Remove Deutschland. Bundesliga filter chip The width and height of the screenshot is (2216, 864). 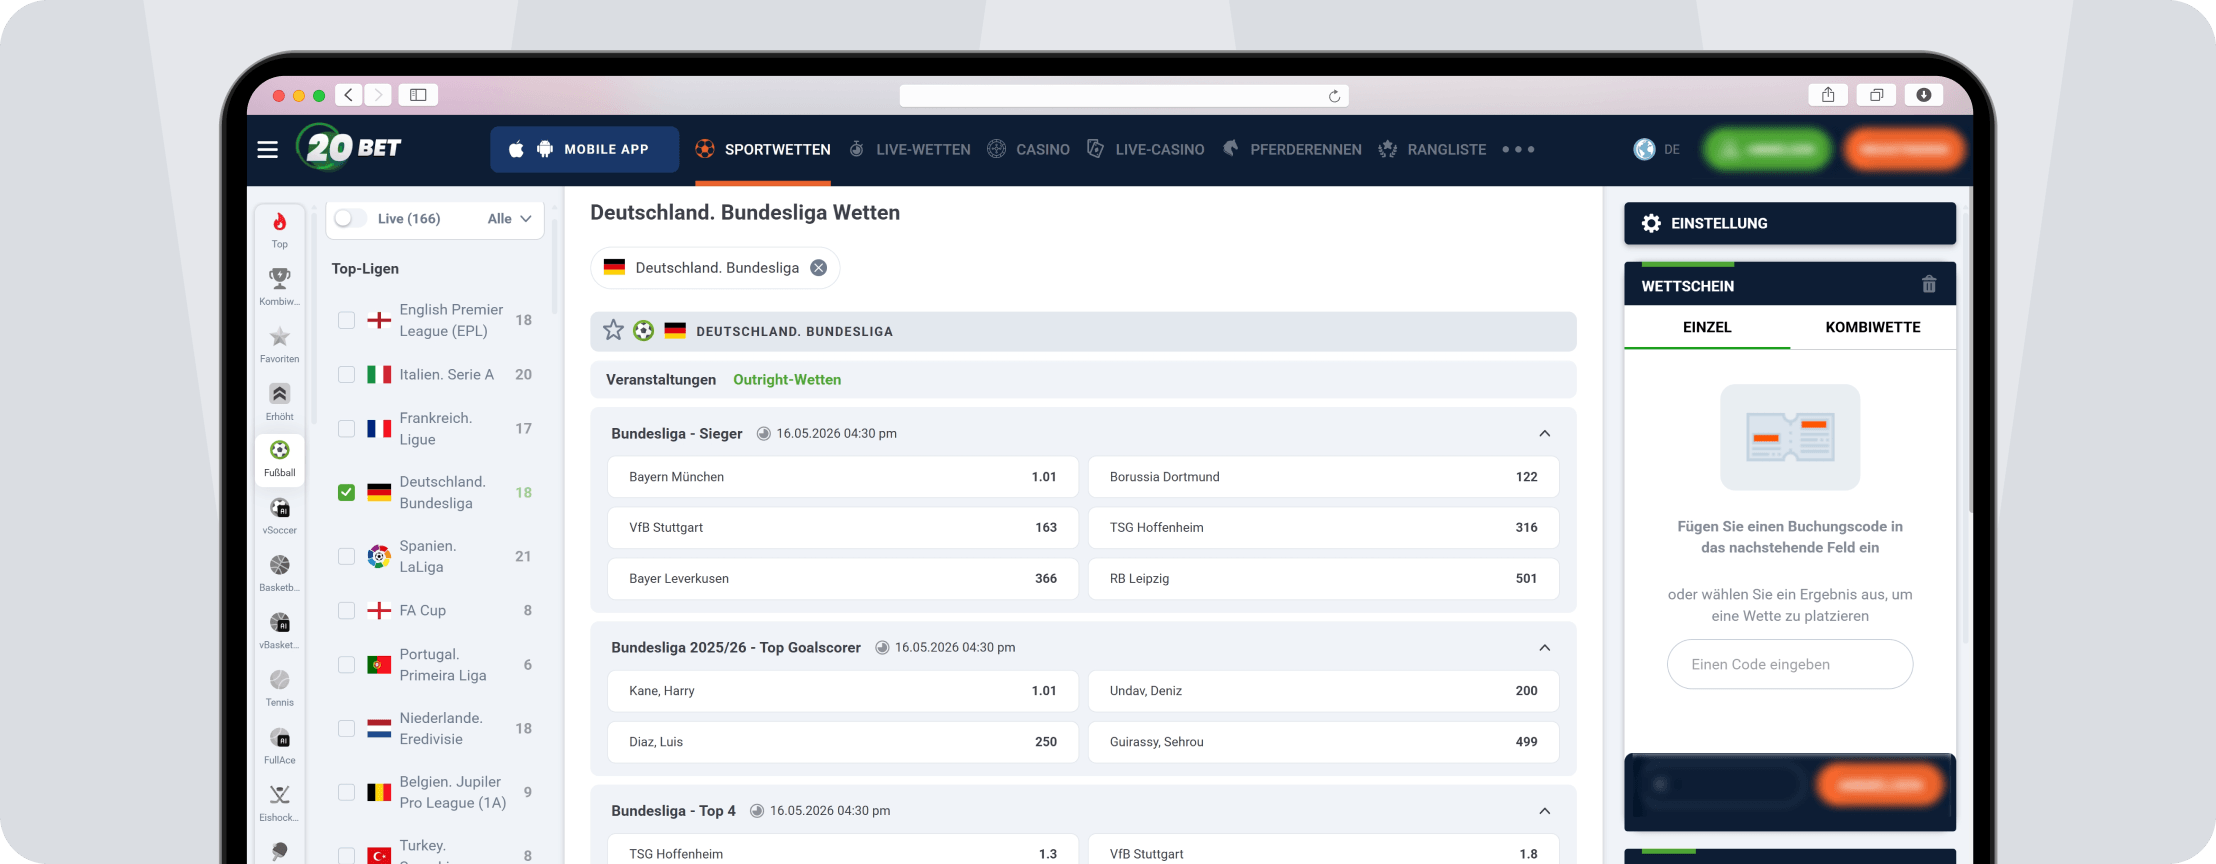pos(818,268)
